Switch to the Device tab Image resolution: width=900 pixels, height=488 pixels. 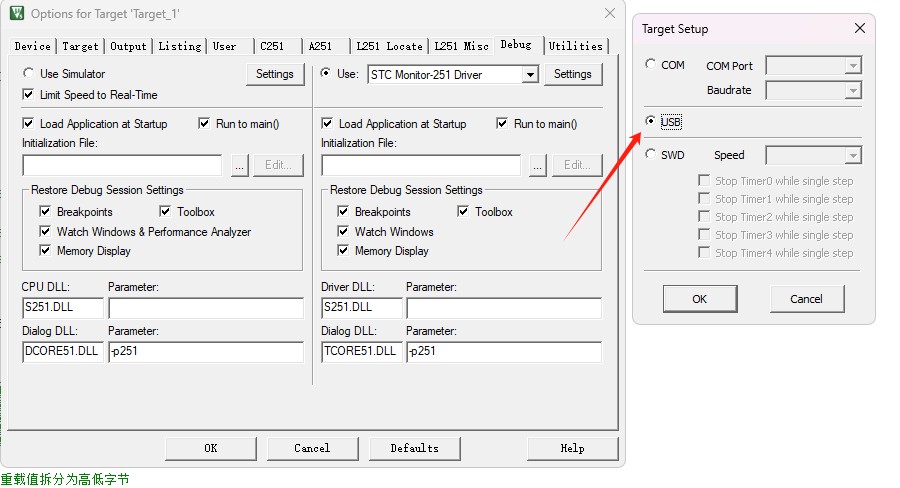[33, 47]
